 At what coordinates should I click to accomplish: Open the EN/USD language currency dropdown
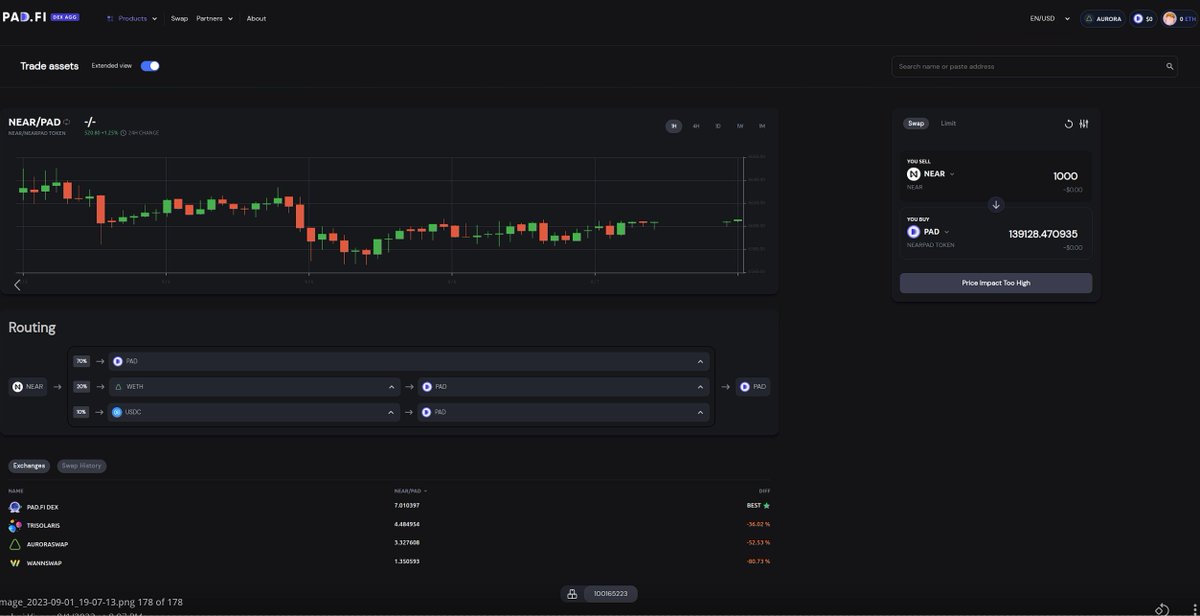pos(1050,19)
